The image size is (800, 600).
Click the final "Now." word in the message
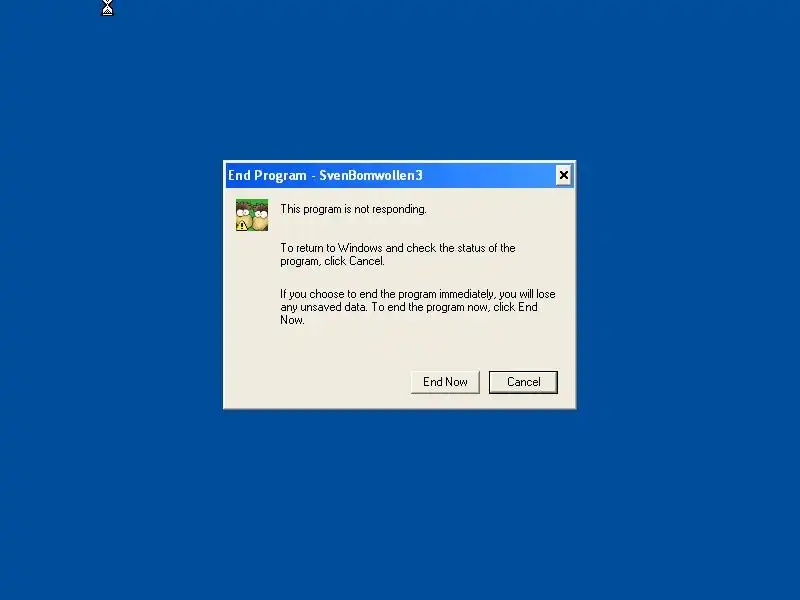pyautogui.click(x=292, y=320)
